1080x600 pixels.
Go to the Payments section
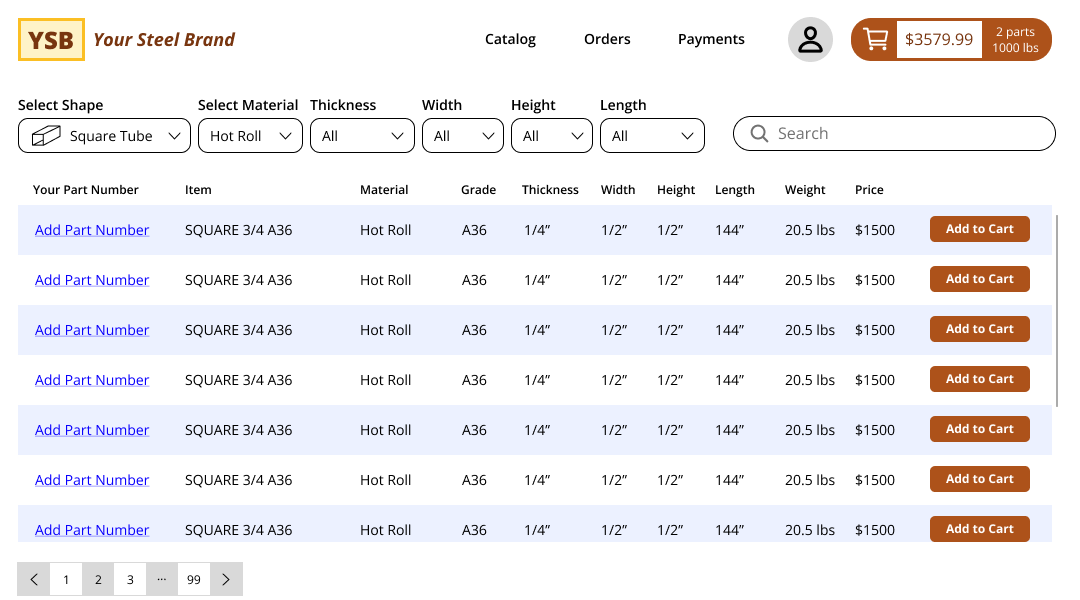(x=711, y=40)
